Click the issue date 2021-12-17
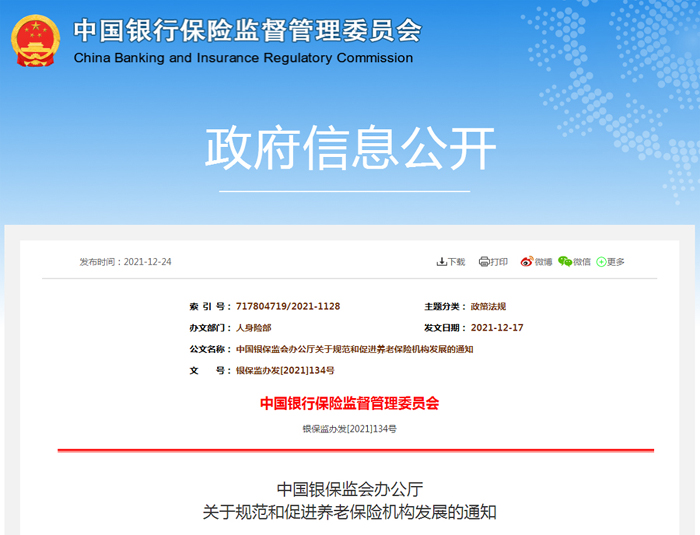 pos(497,328)
